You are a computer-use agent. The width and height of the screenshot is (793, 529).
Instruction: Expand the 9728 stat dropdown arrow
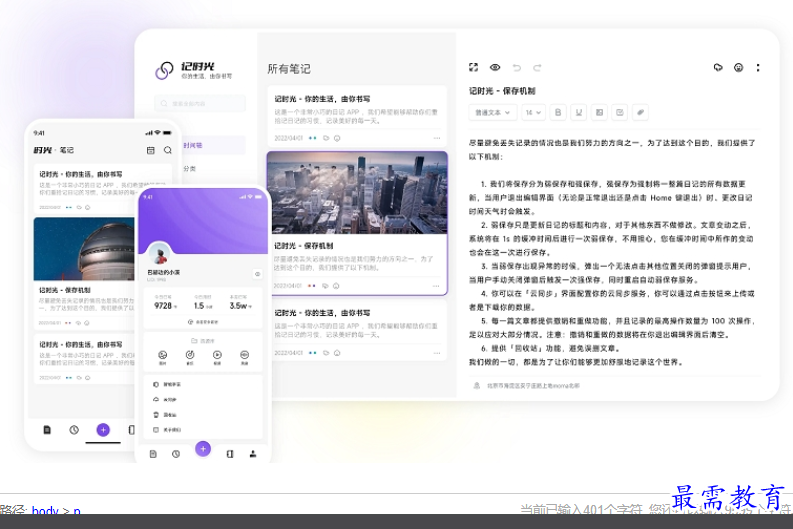[x=175, y=306]
